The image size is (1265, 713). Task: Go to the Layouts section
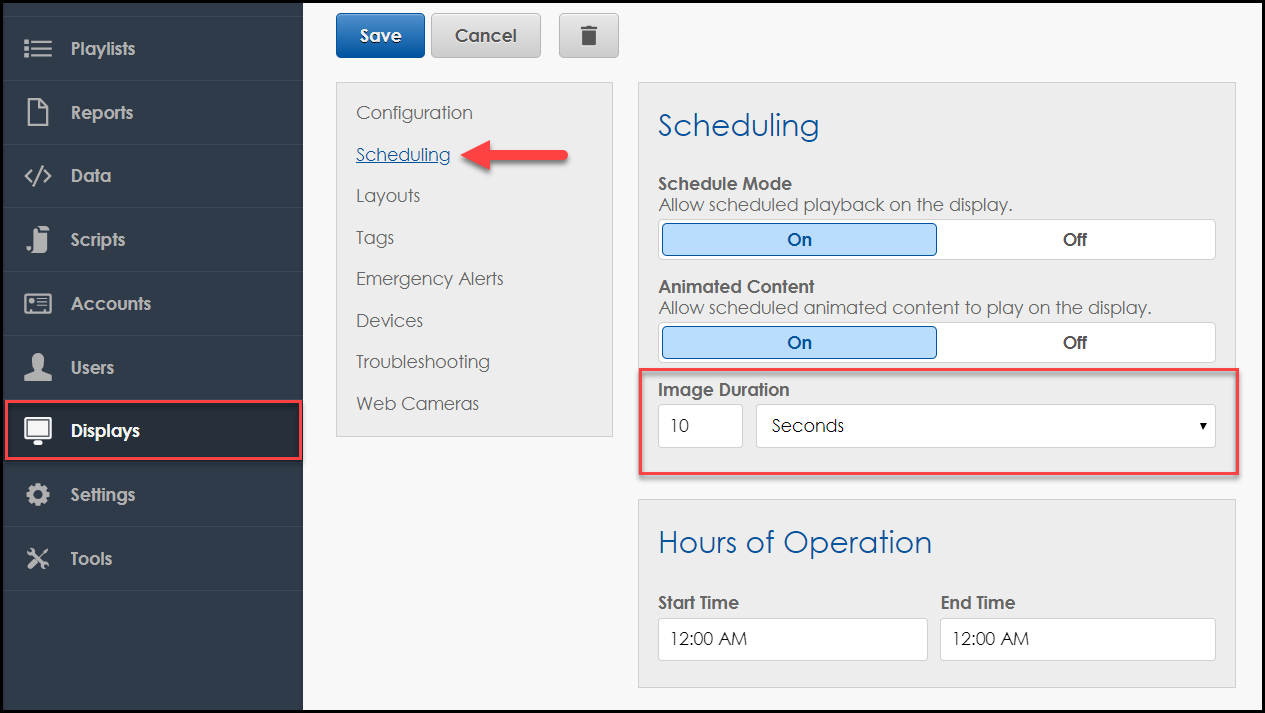(388, 196)
